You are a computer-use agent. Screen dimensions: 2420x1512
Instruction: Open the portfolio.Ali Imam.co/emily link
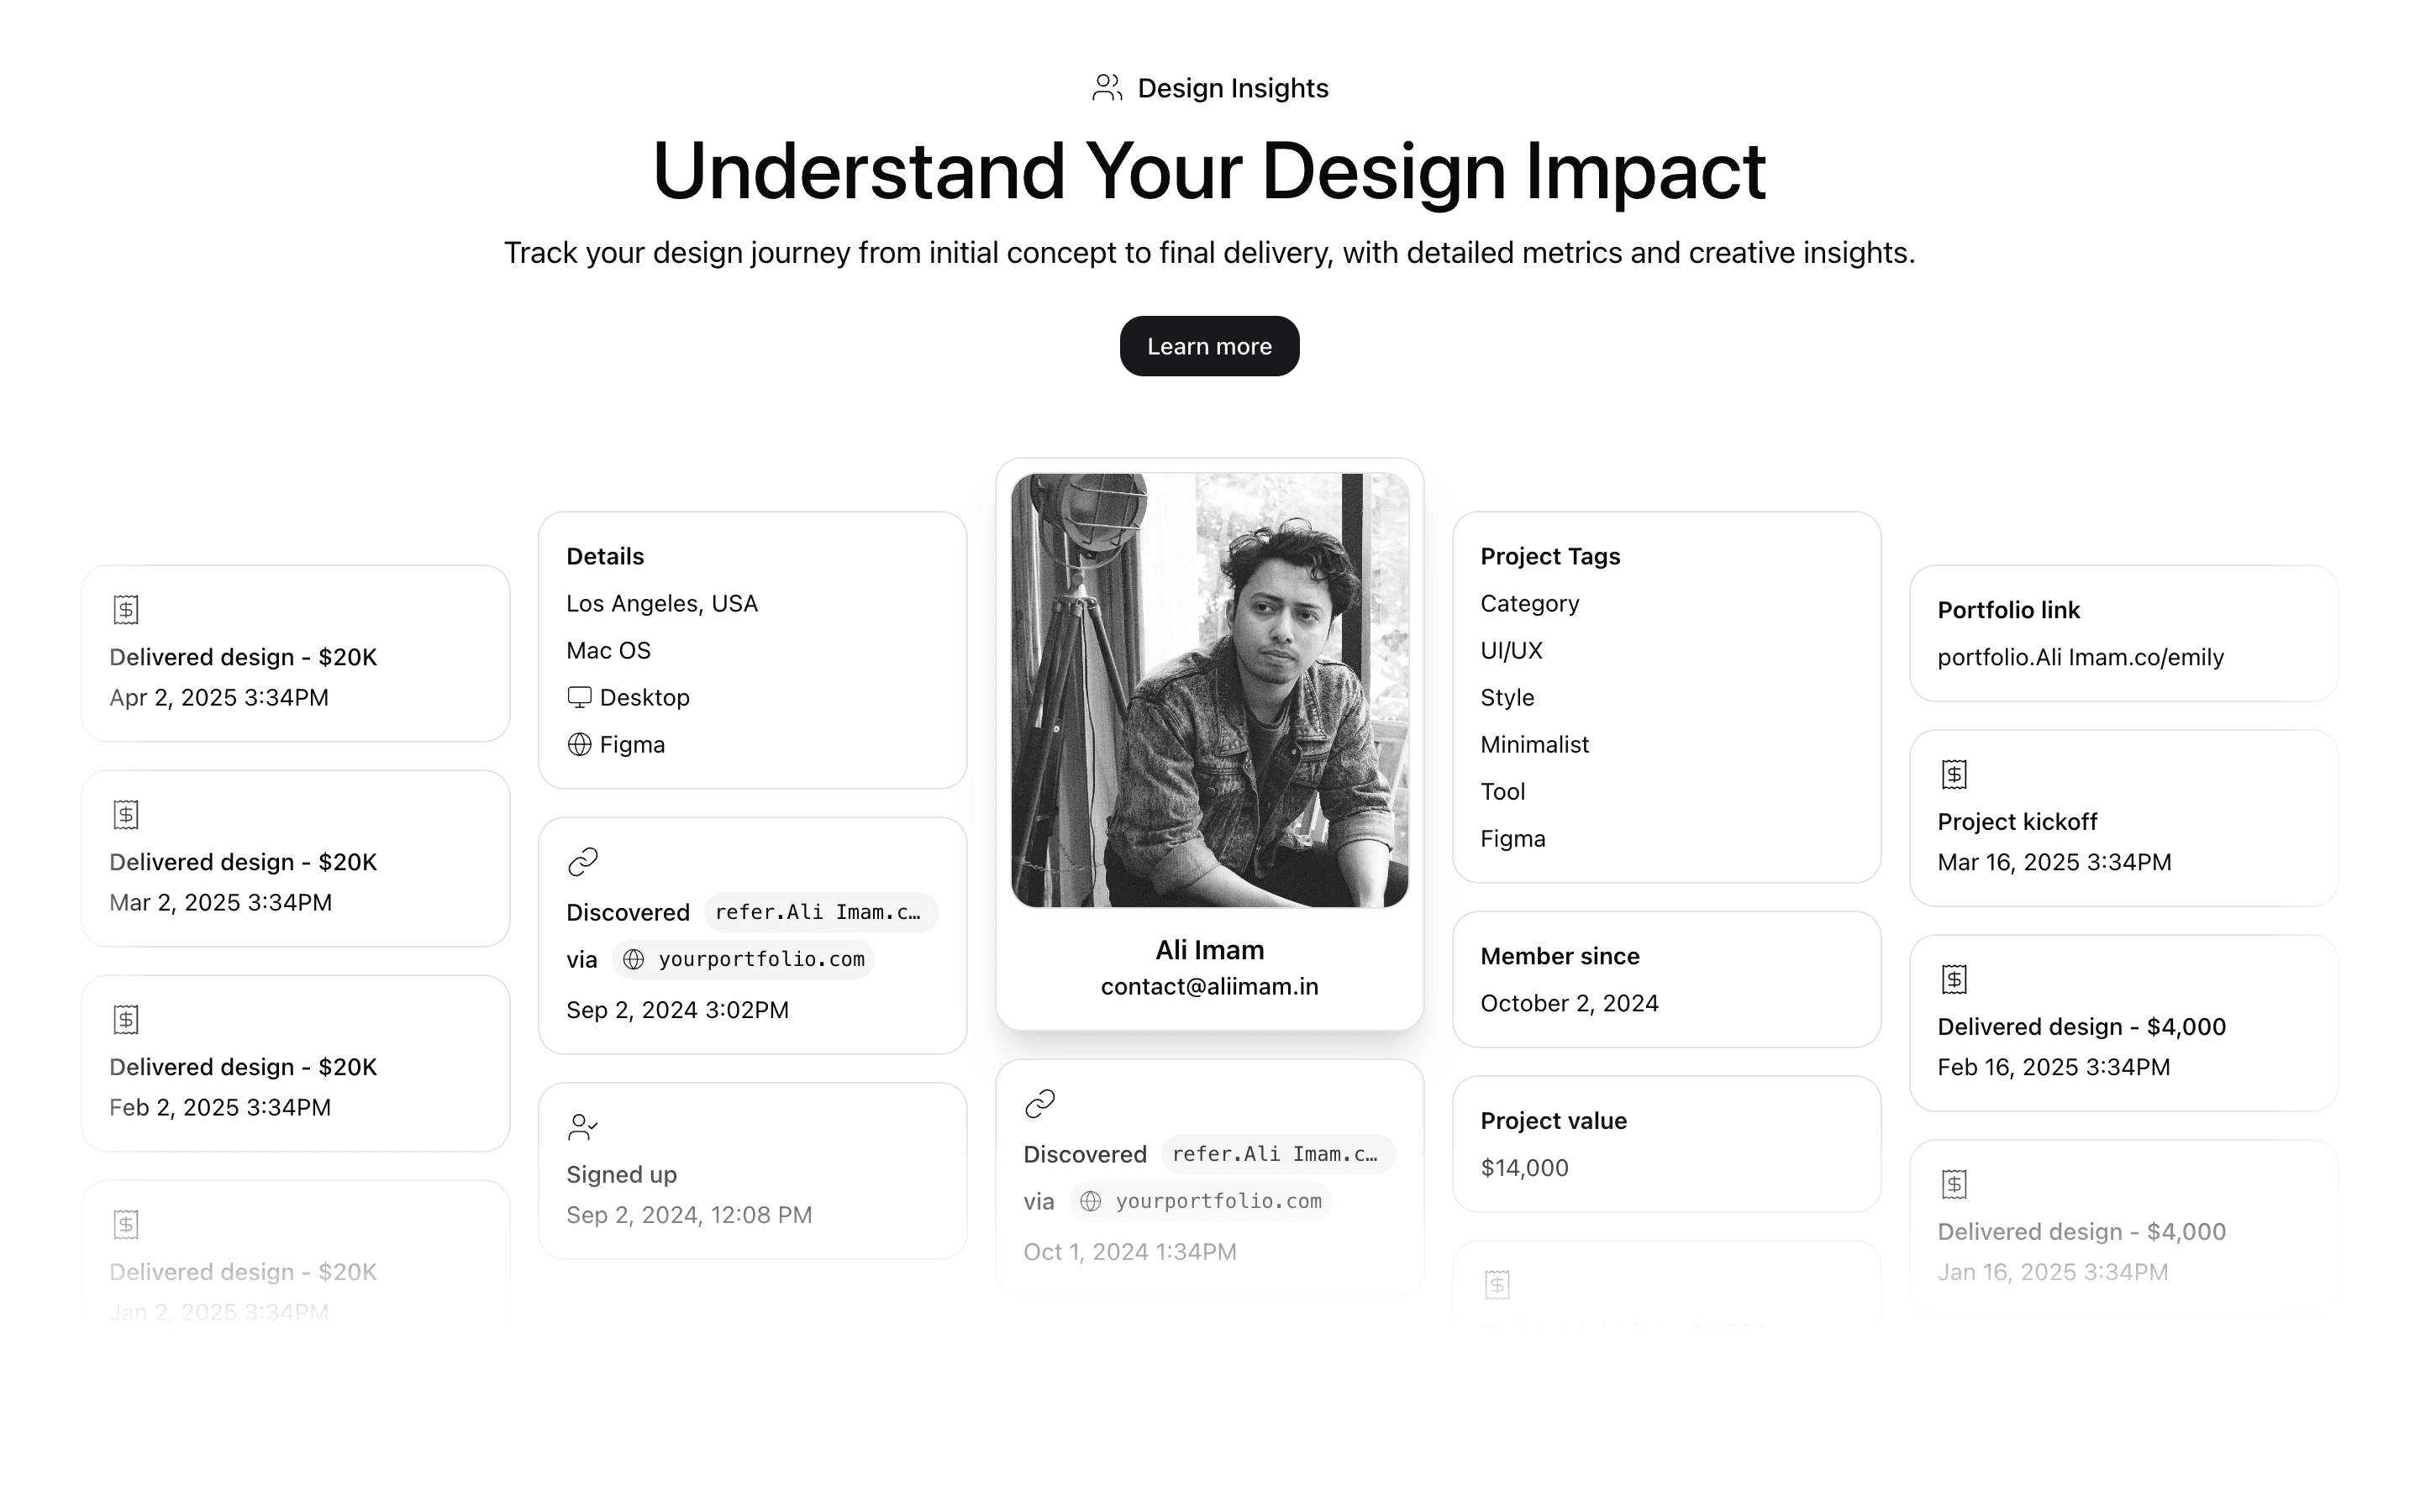click(x=2080, y=657)
